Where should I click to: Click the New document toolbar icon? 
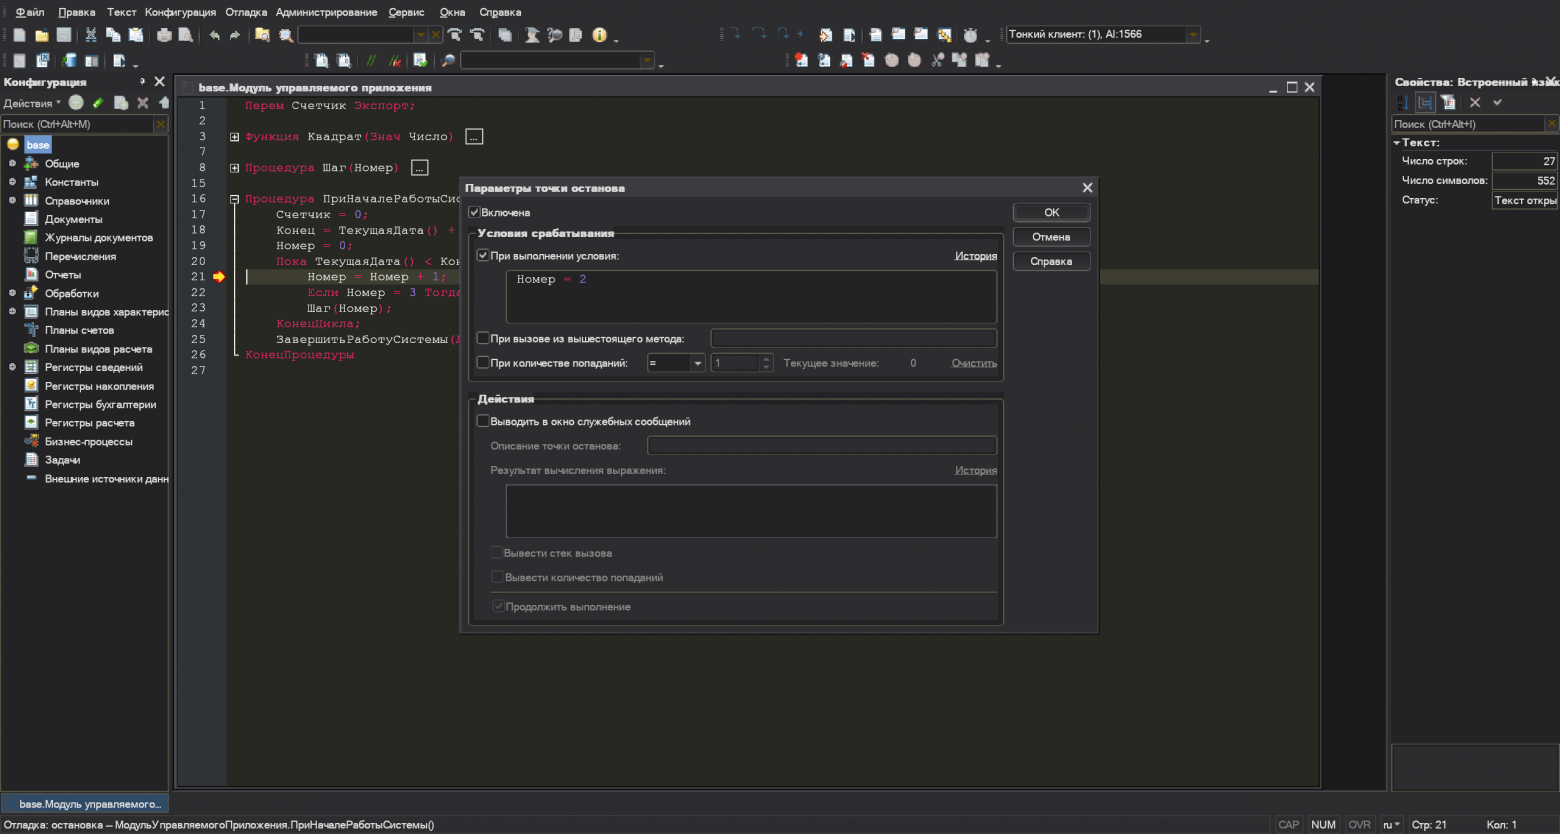pyautogui.click(x=19, y=35)
